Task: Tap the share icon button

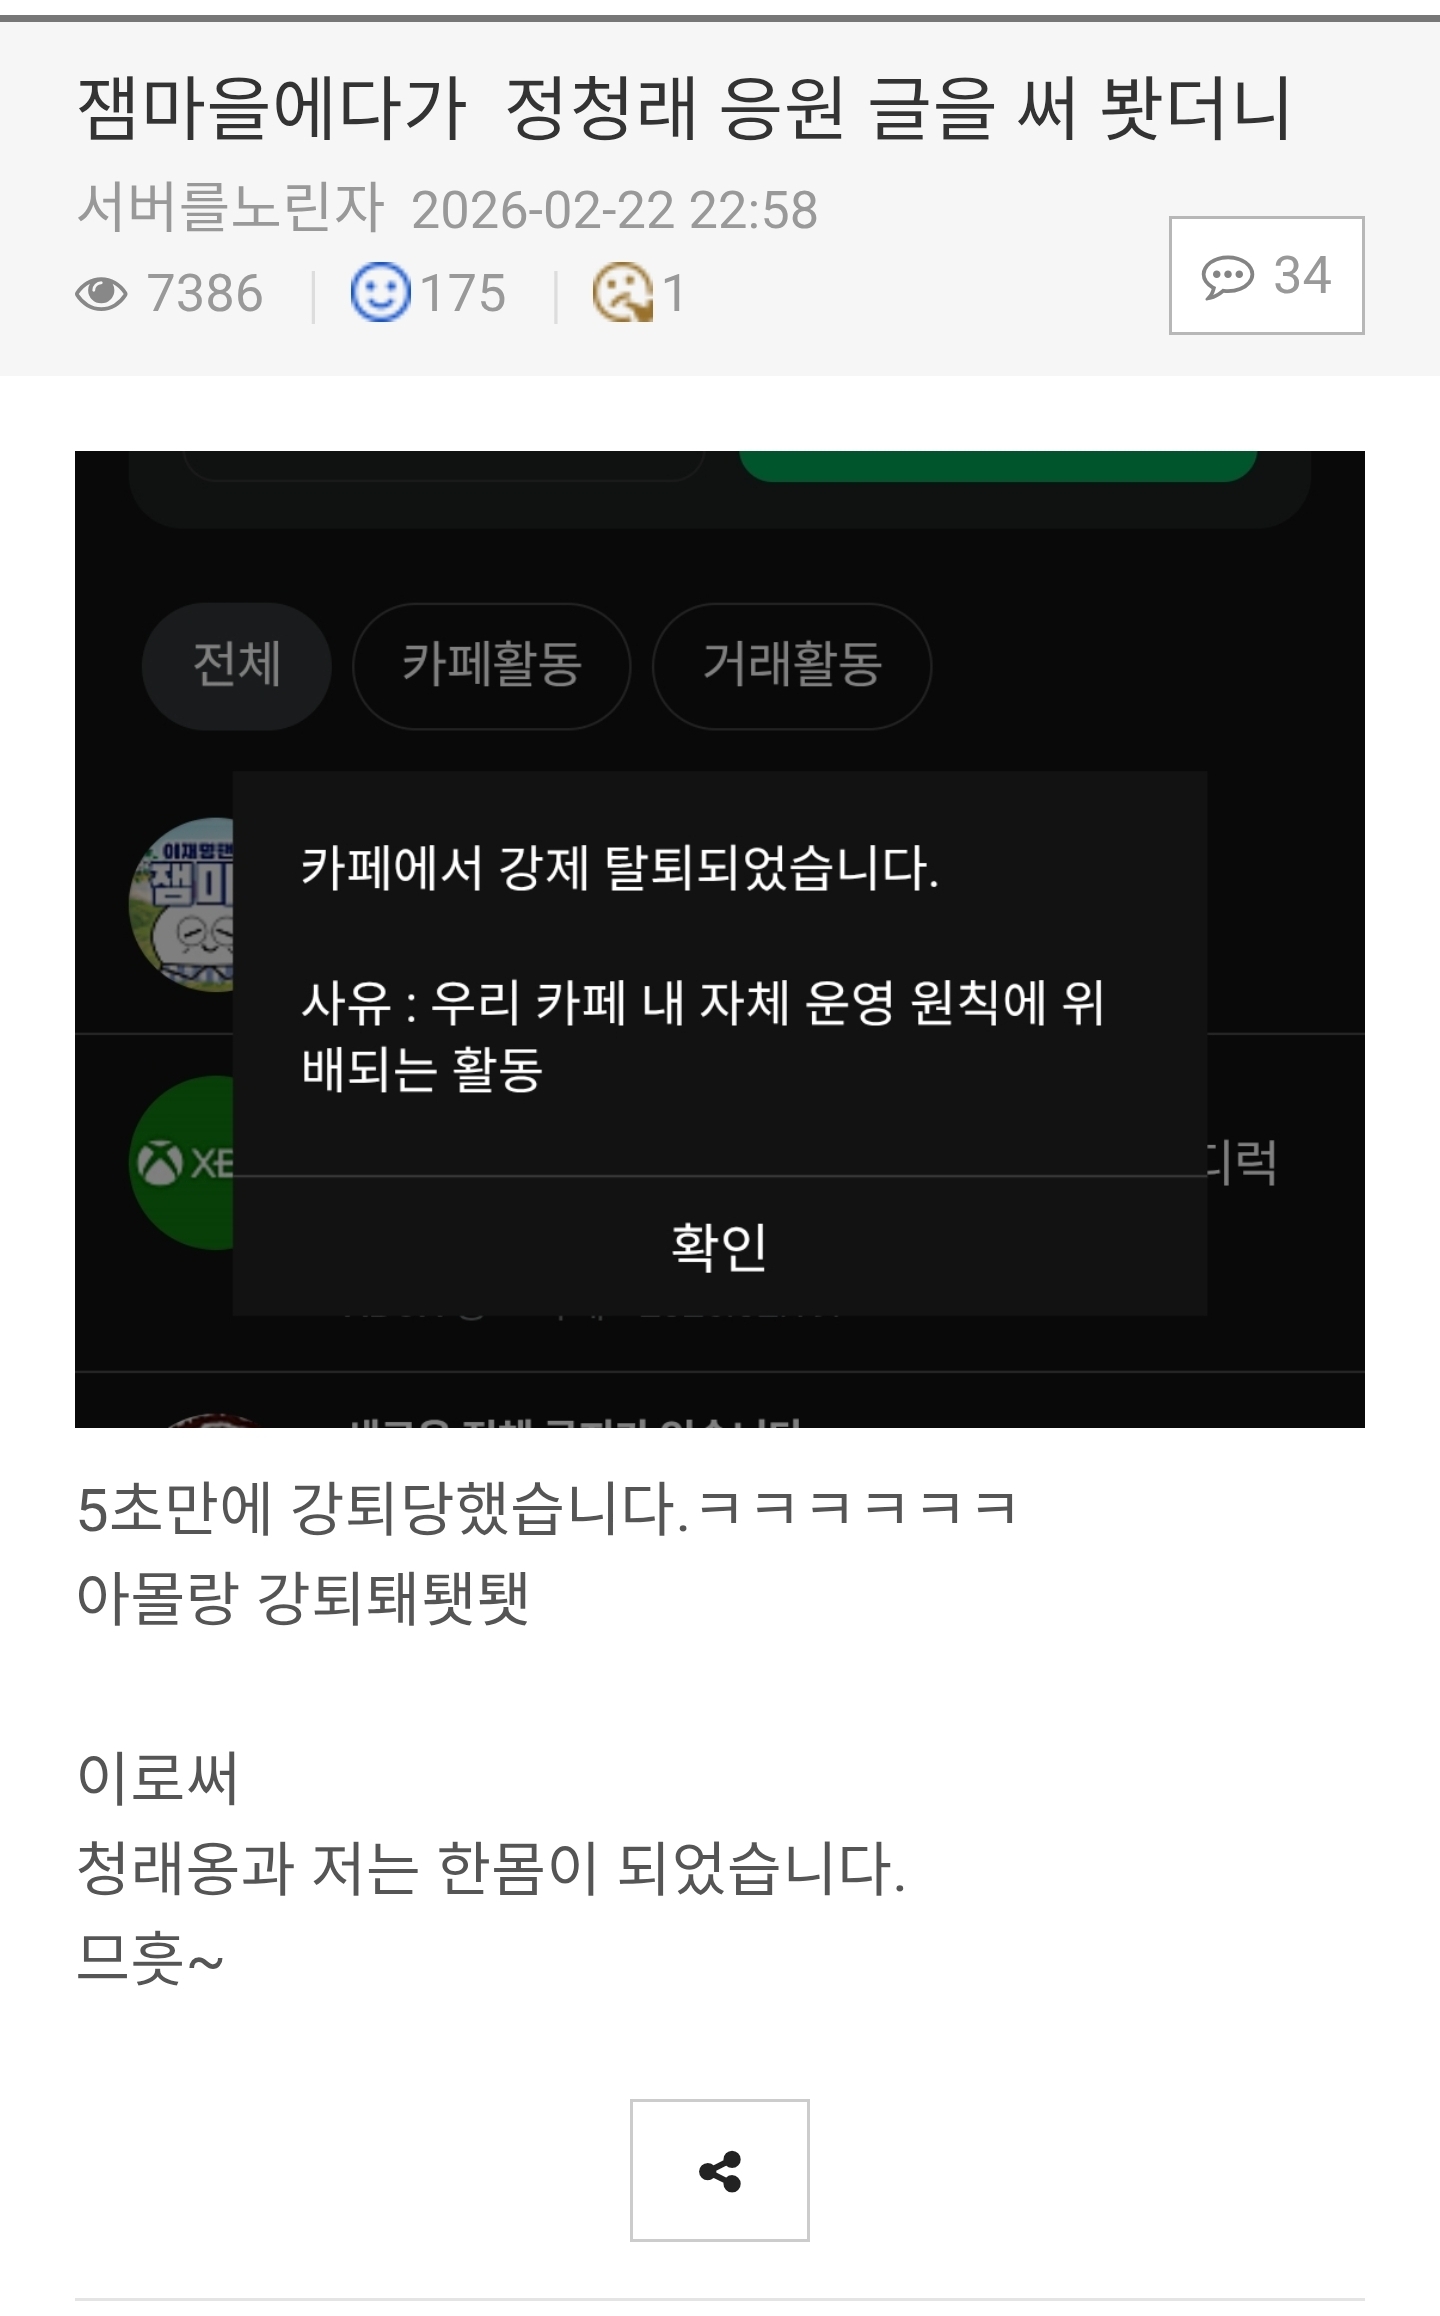Action: tap(719, 2170)
